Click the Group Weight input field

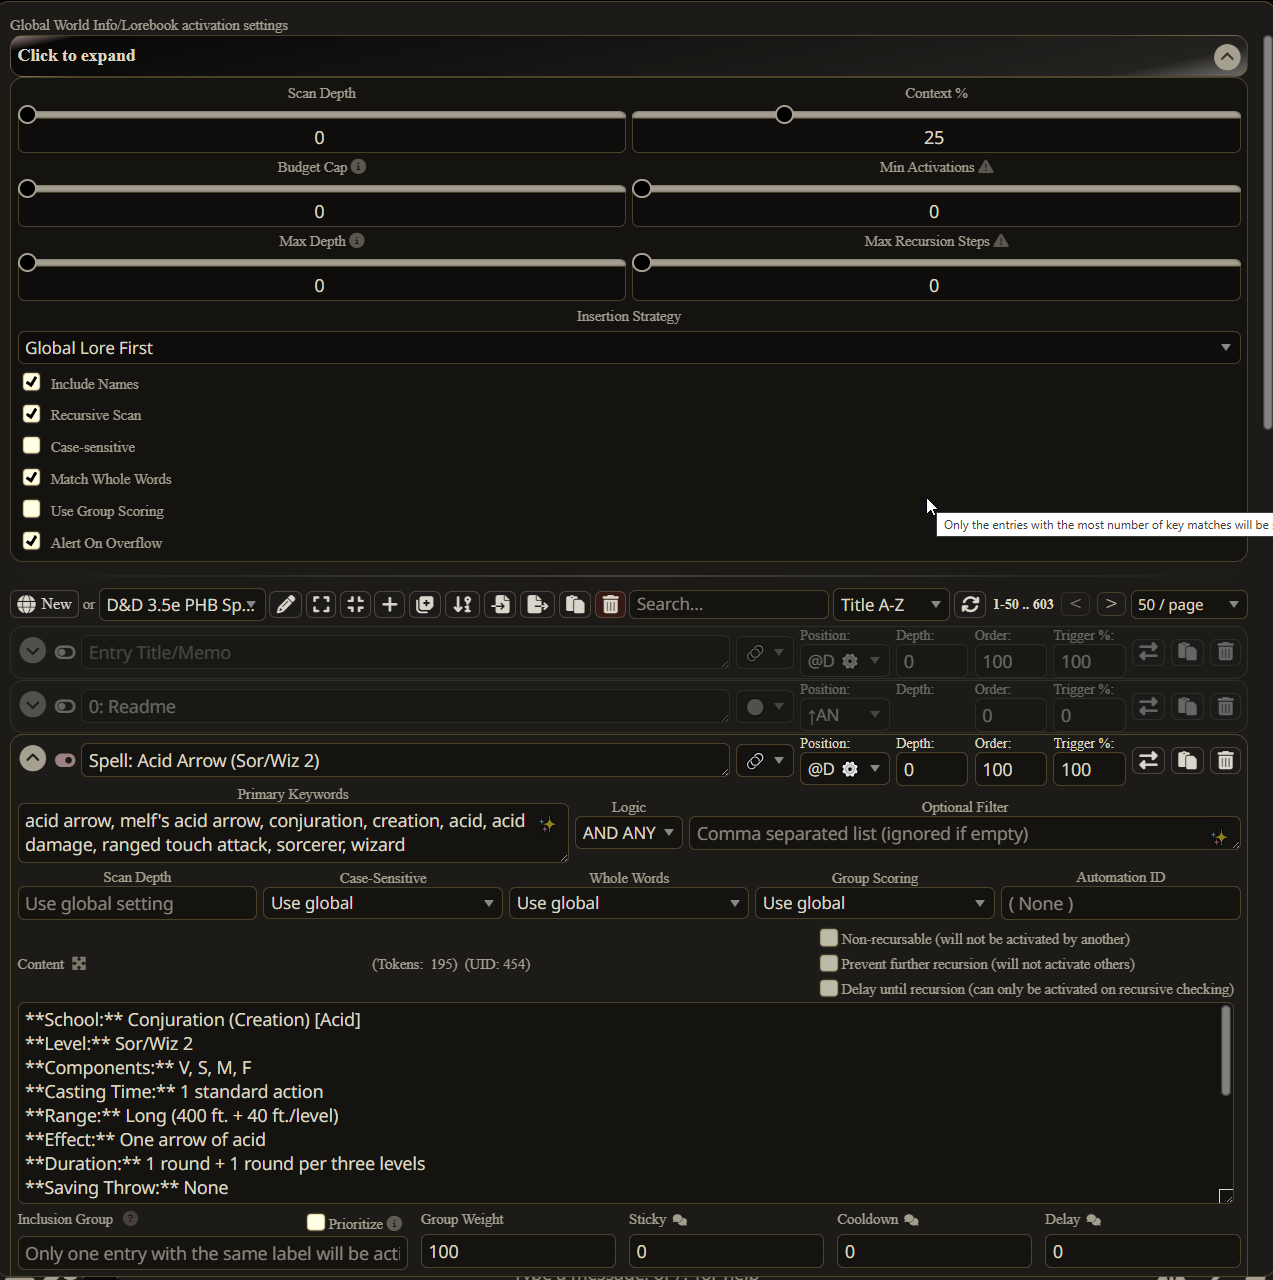518,1251
